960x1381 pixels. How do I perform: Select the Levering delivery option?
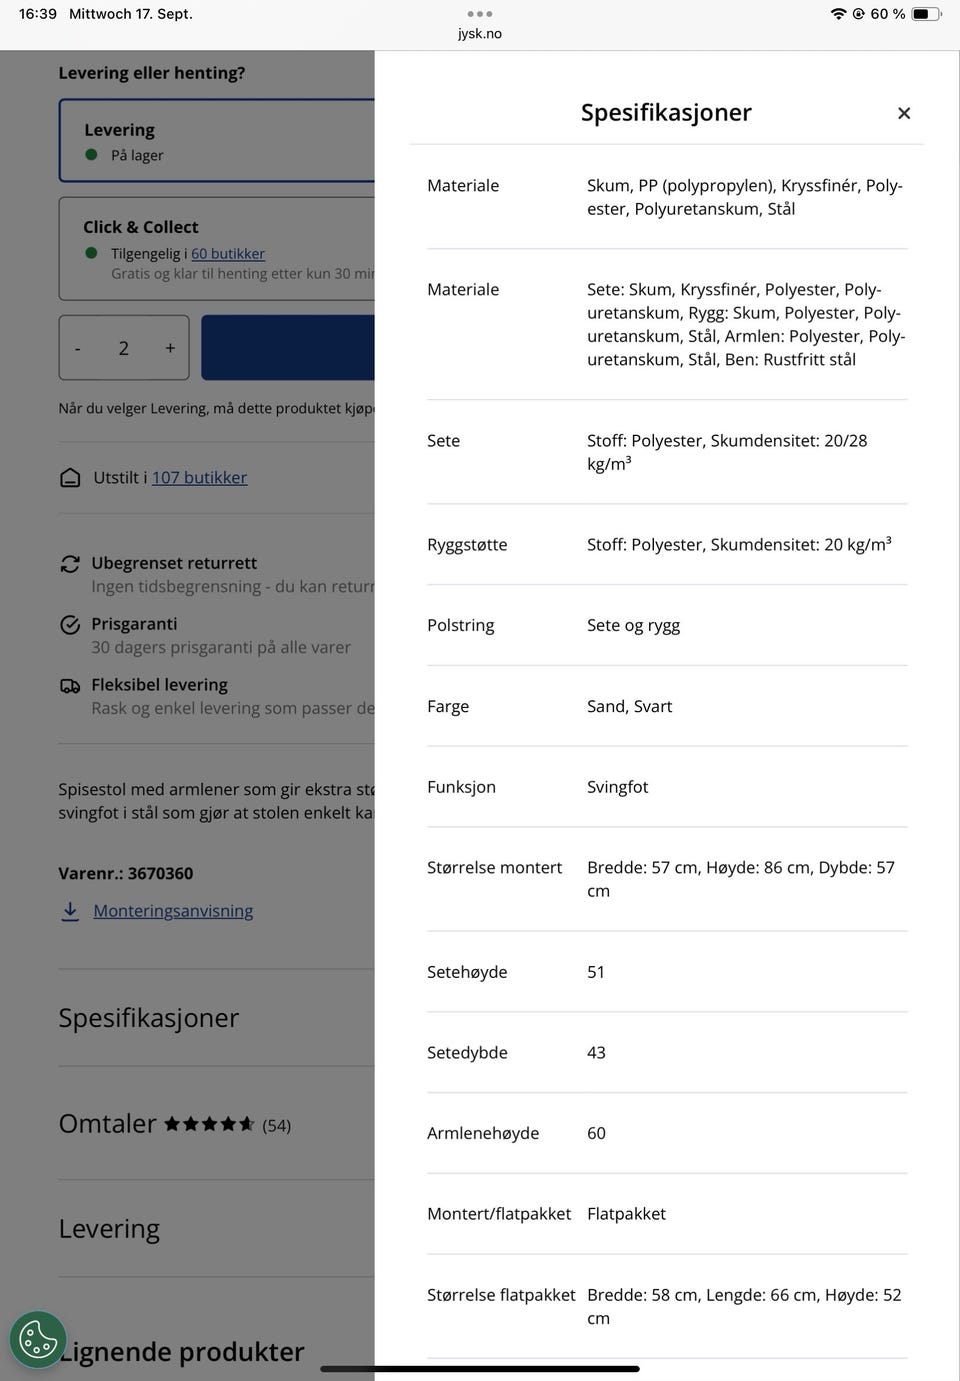coord(216,141)
